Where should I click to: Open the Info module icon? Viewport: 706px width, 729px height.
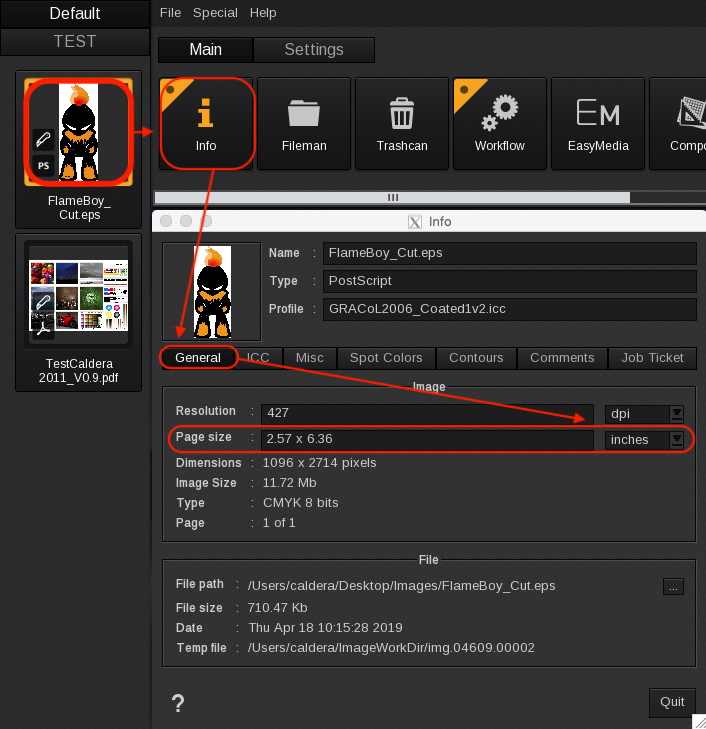coord(205,125)
